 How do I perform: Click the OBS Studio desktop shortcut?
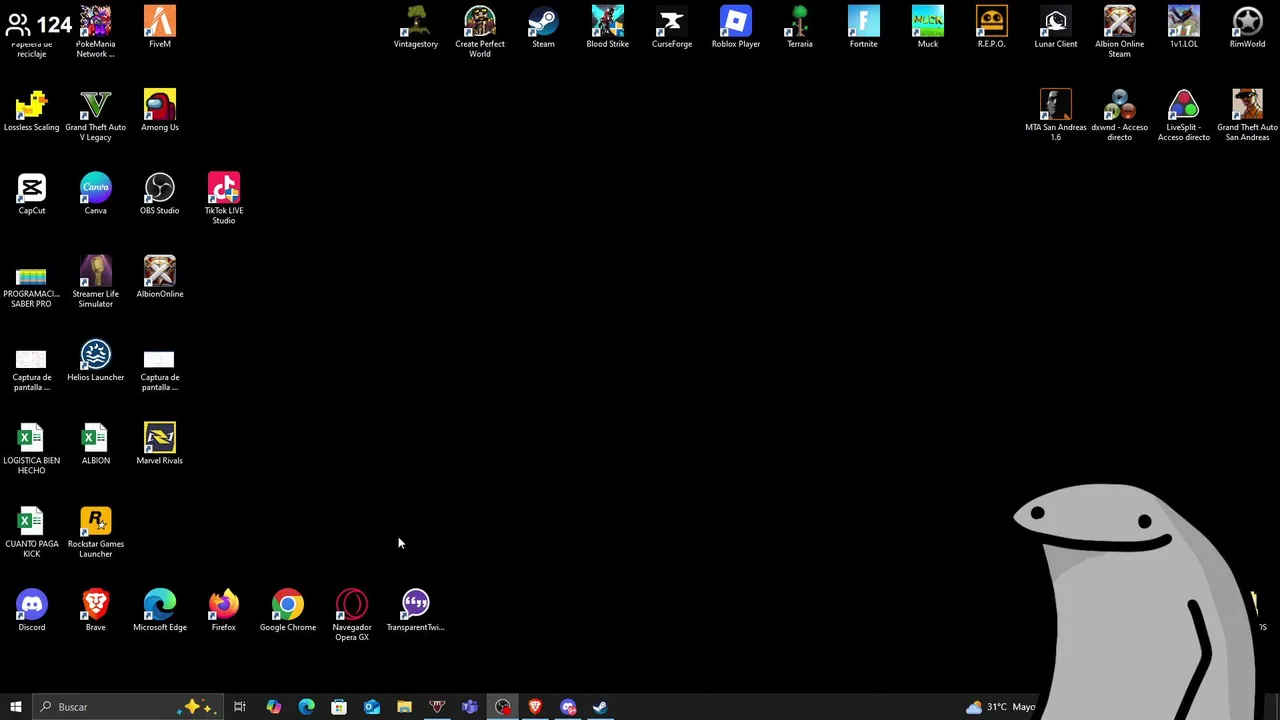[160, 194]
